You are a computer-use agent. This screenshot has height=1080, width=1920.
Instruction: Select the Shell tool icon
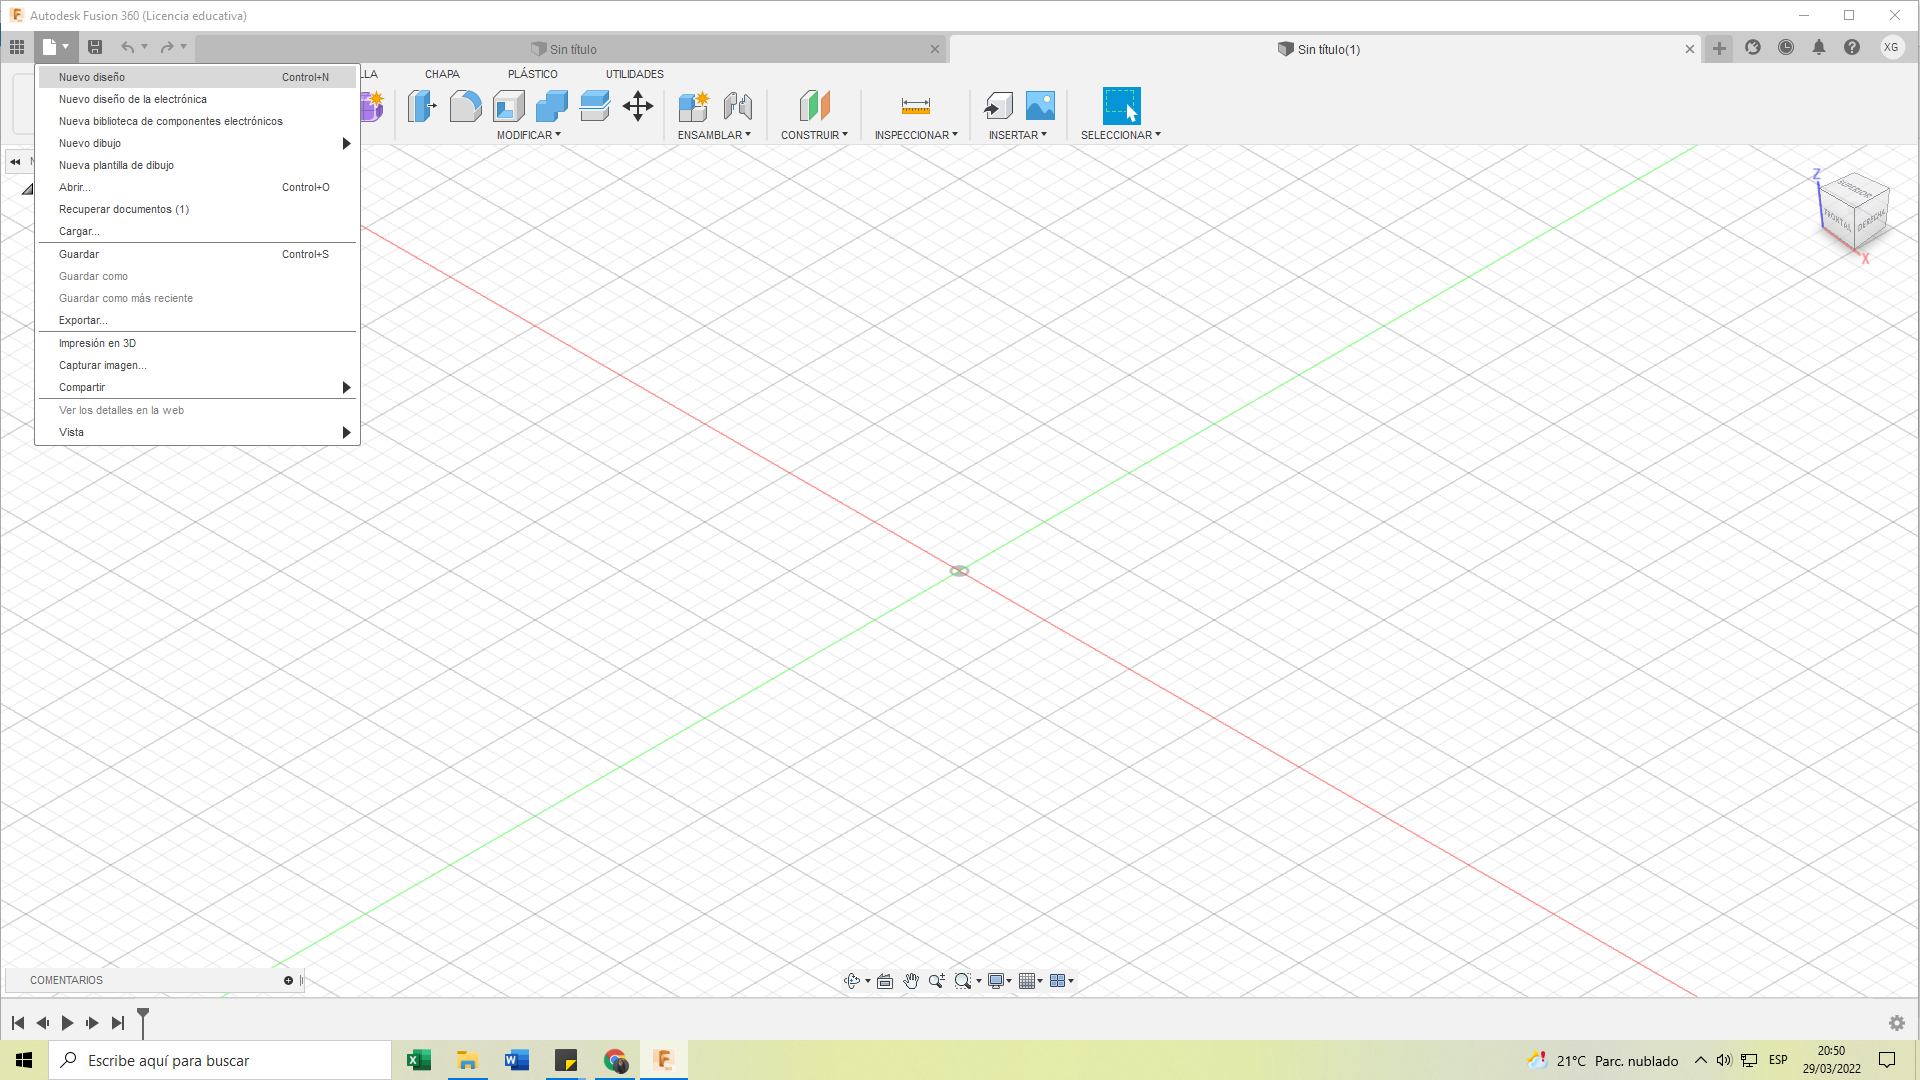point(508,106)
